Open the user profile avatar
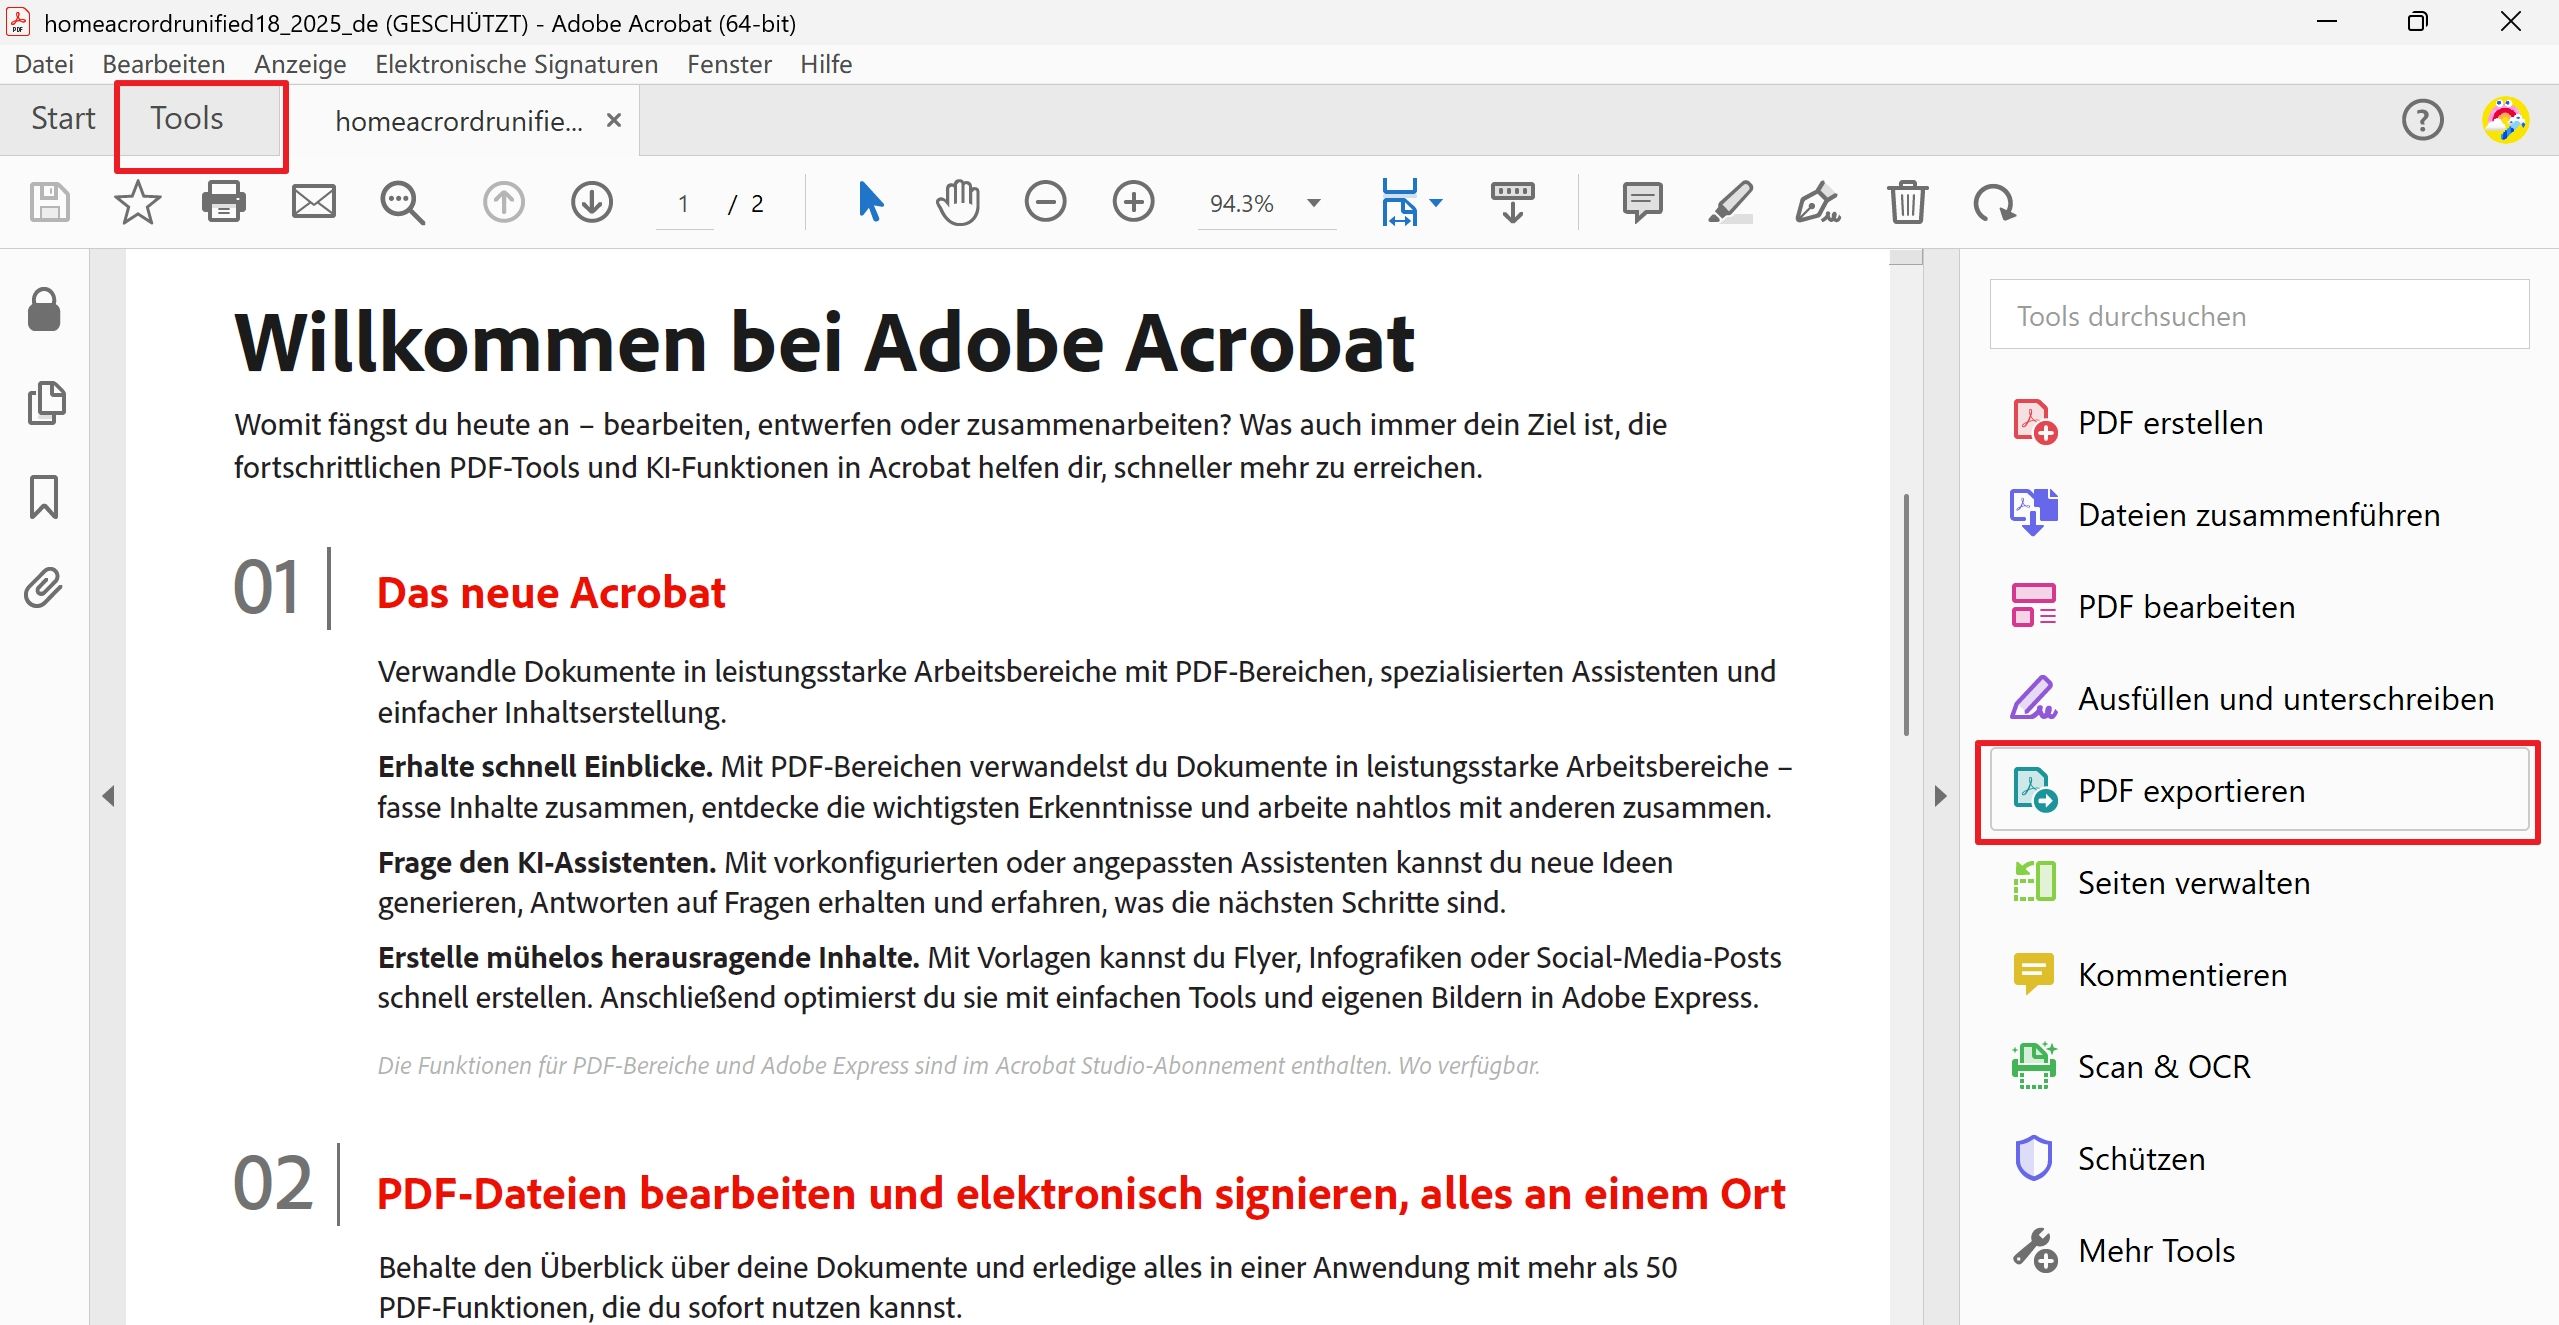Image resolution: width=2559 pixels, height=1325 pixels. (2506, 120)
